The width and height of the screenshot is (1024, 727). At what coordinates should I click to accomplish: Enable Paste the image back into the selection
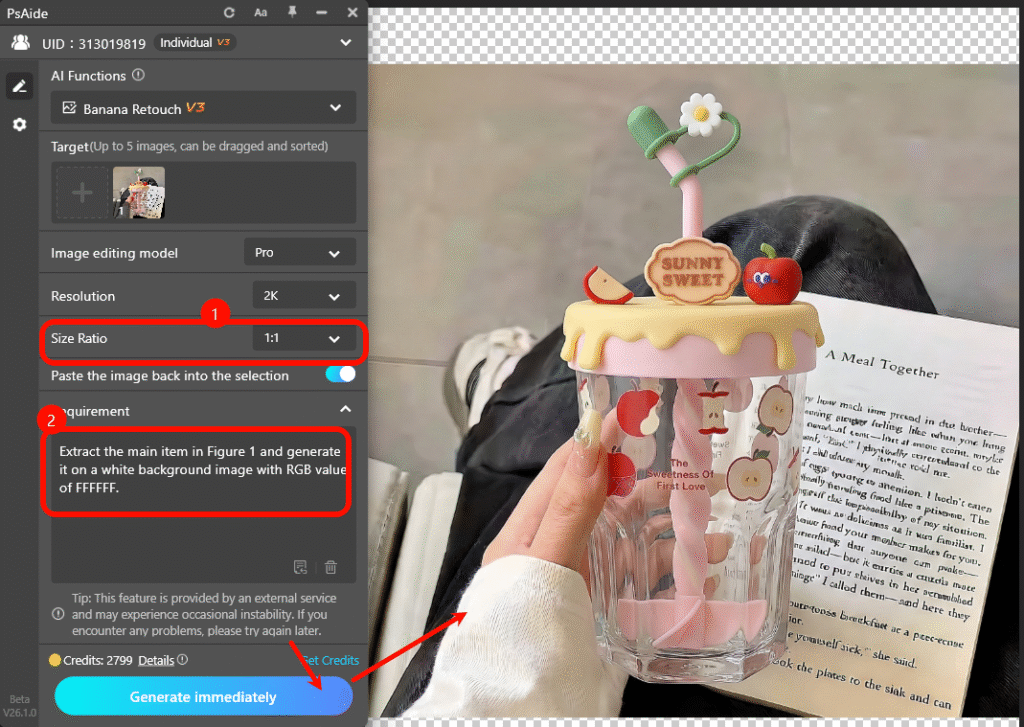tap(337, 376)
